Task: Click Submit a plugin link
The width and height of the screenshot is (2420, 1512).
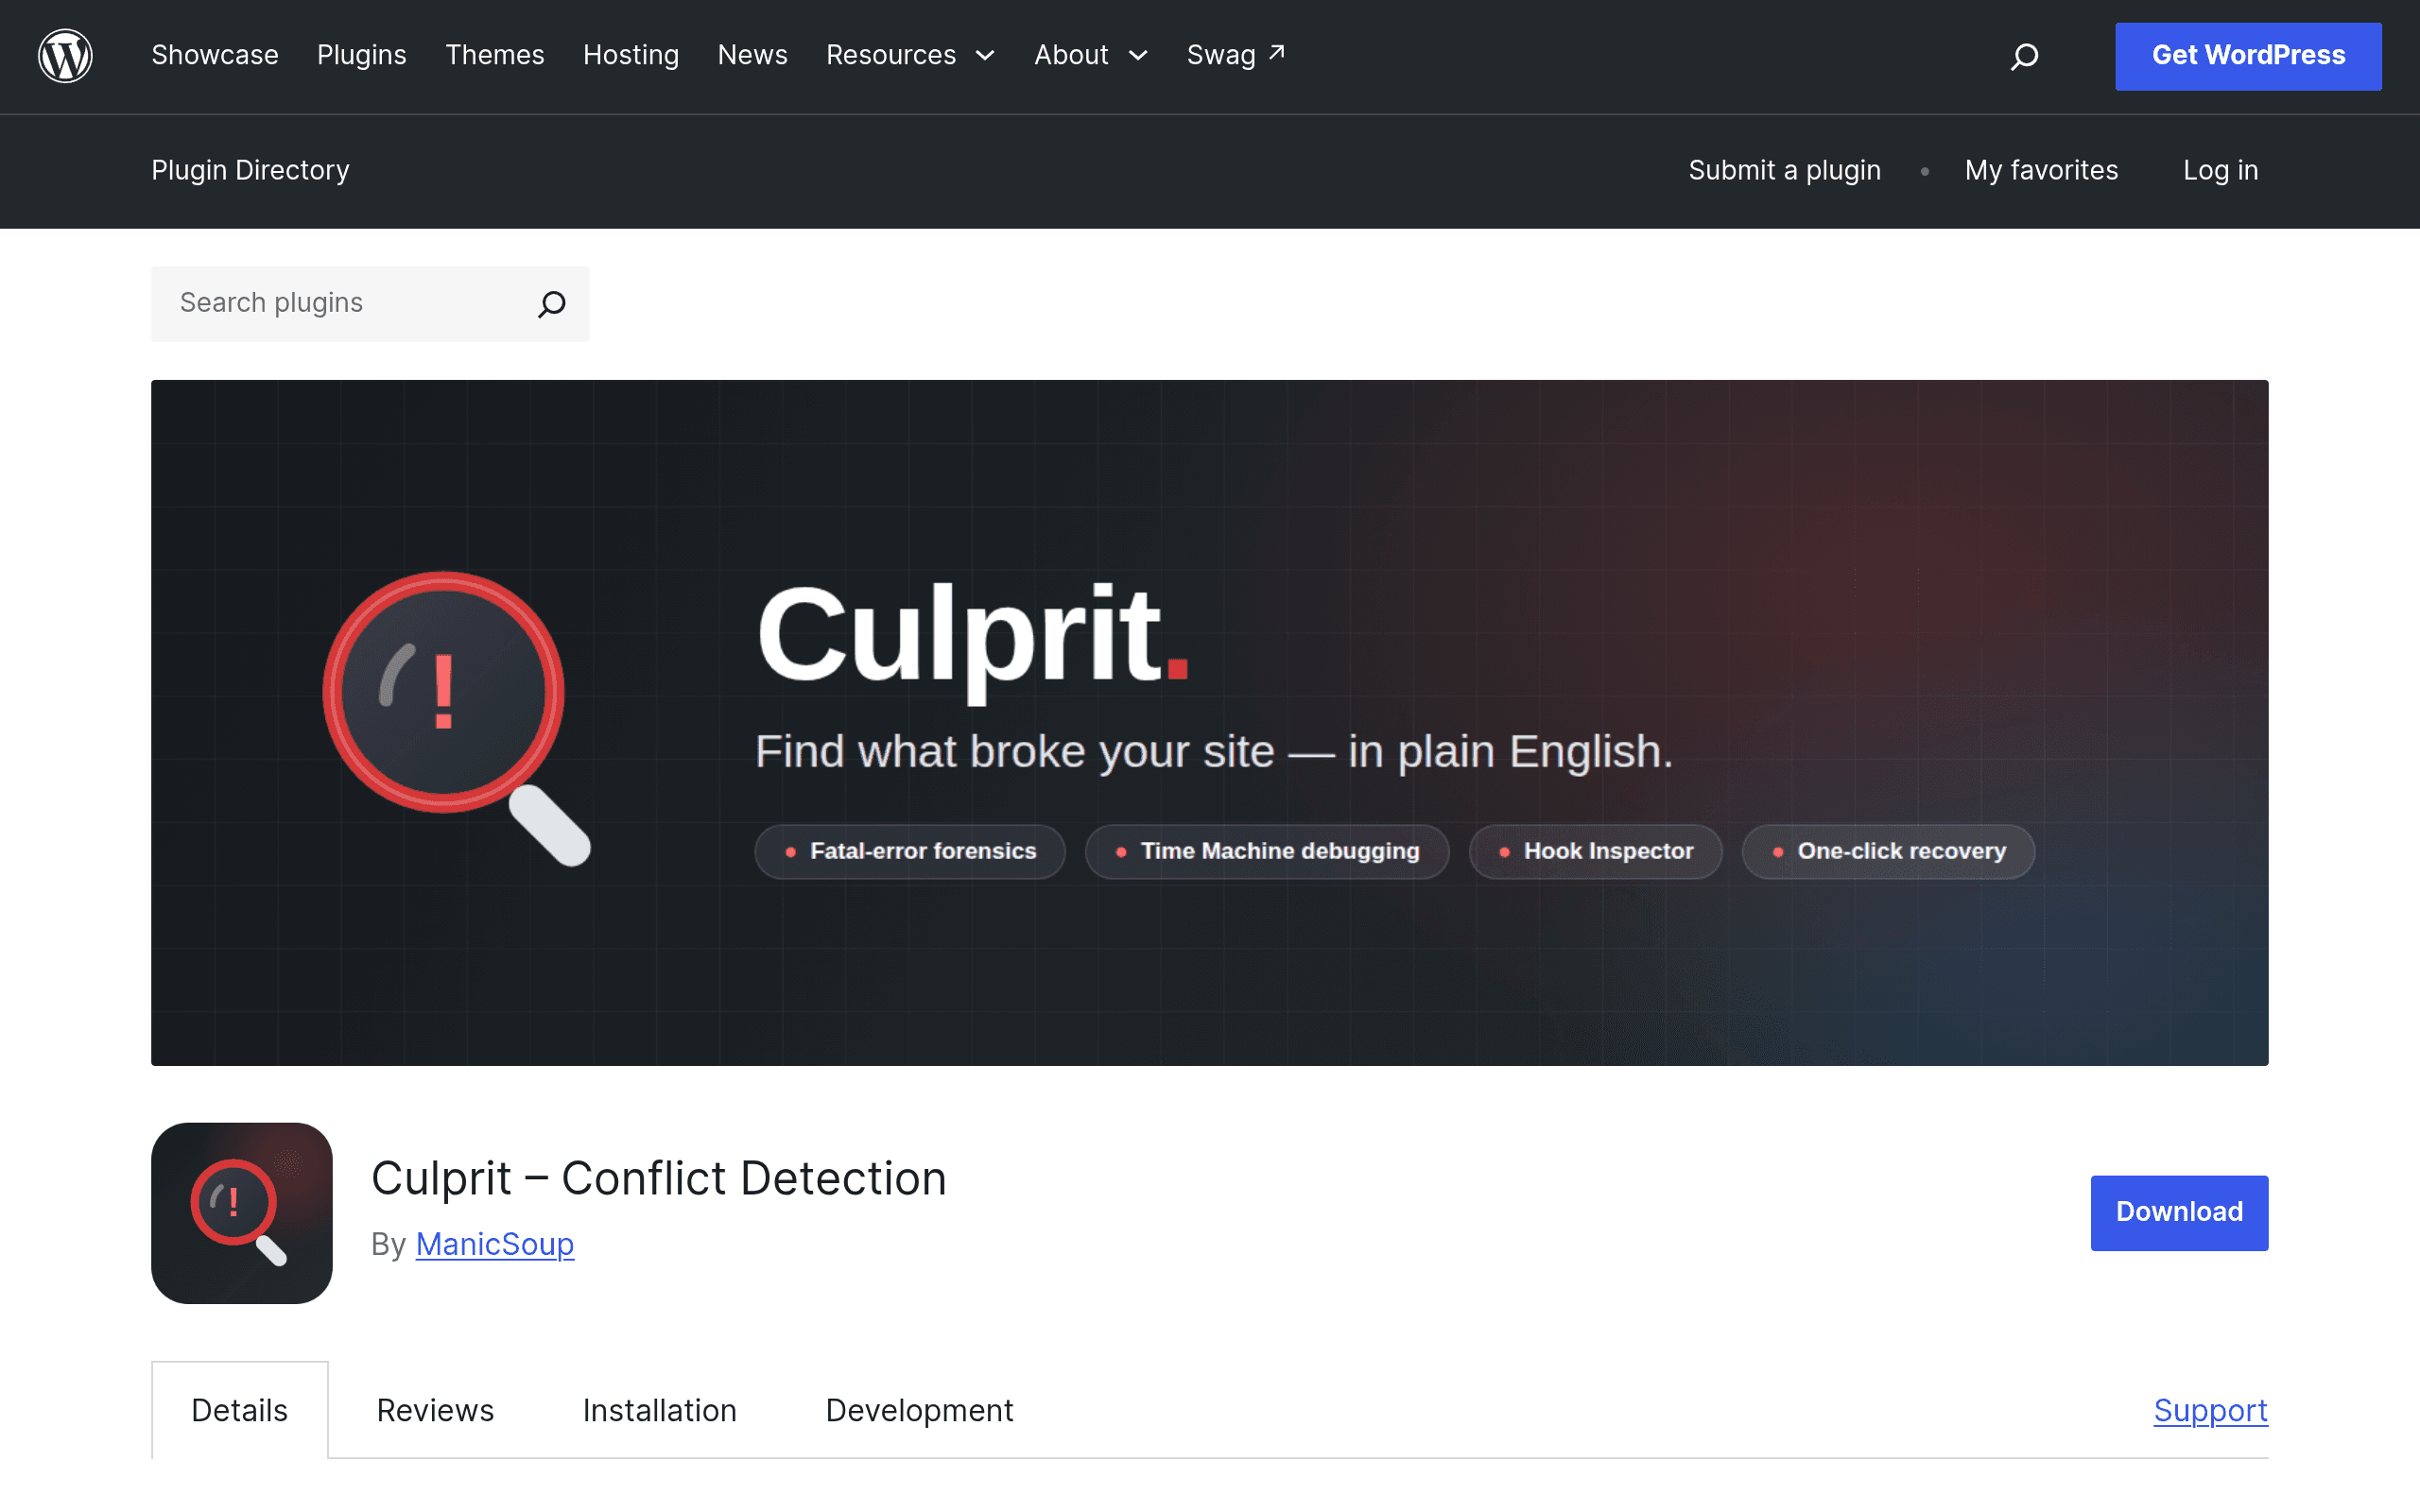Action: tap(1784, 170)
